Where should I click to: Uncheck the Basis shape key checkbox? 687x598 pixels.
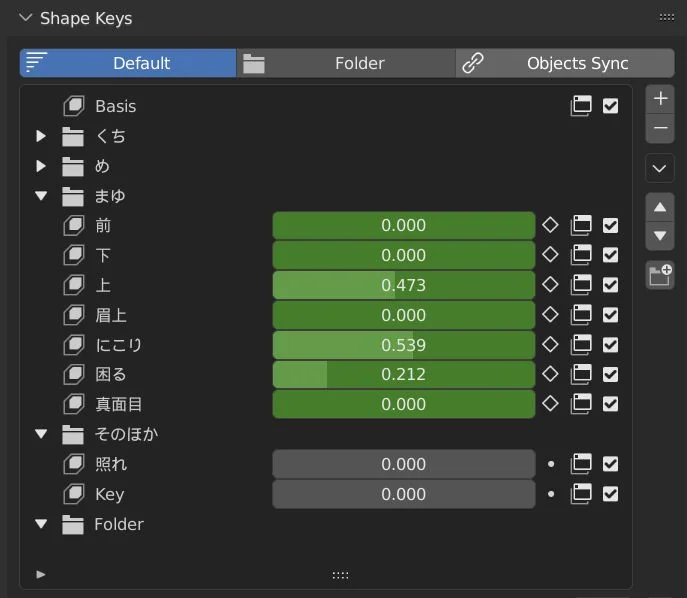click(x=610, y=106)
